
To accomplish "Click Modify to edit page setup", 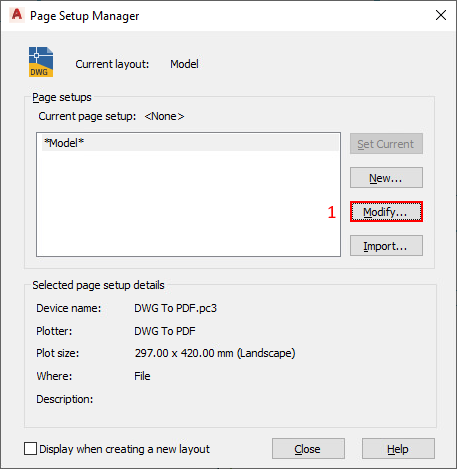I will tap(386, 212).
